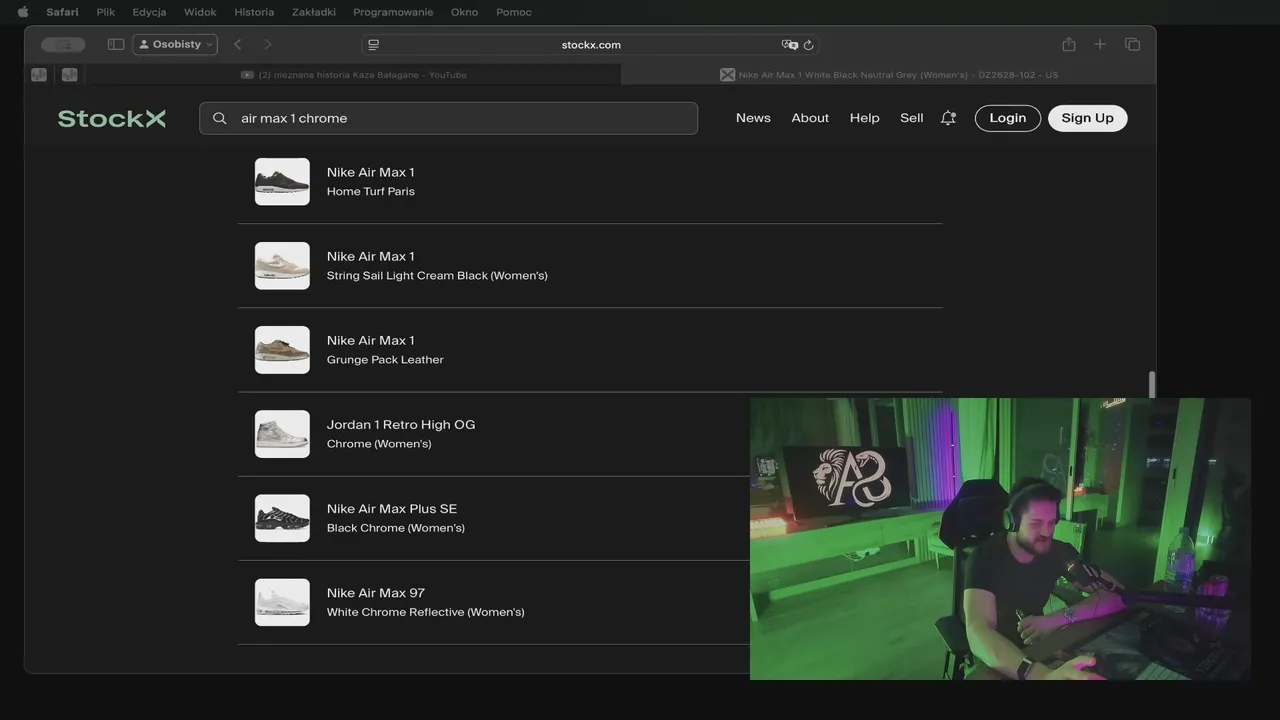This screenshot has width=1280, height=720.
Task: Open the Programowanie menu
Action: [x=393, y=12]
